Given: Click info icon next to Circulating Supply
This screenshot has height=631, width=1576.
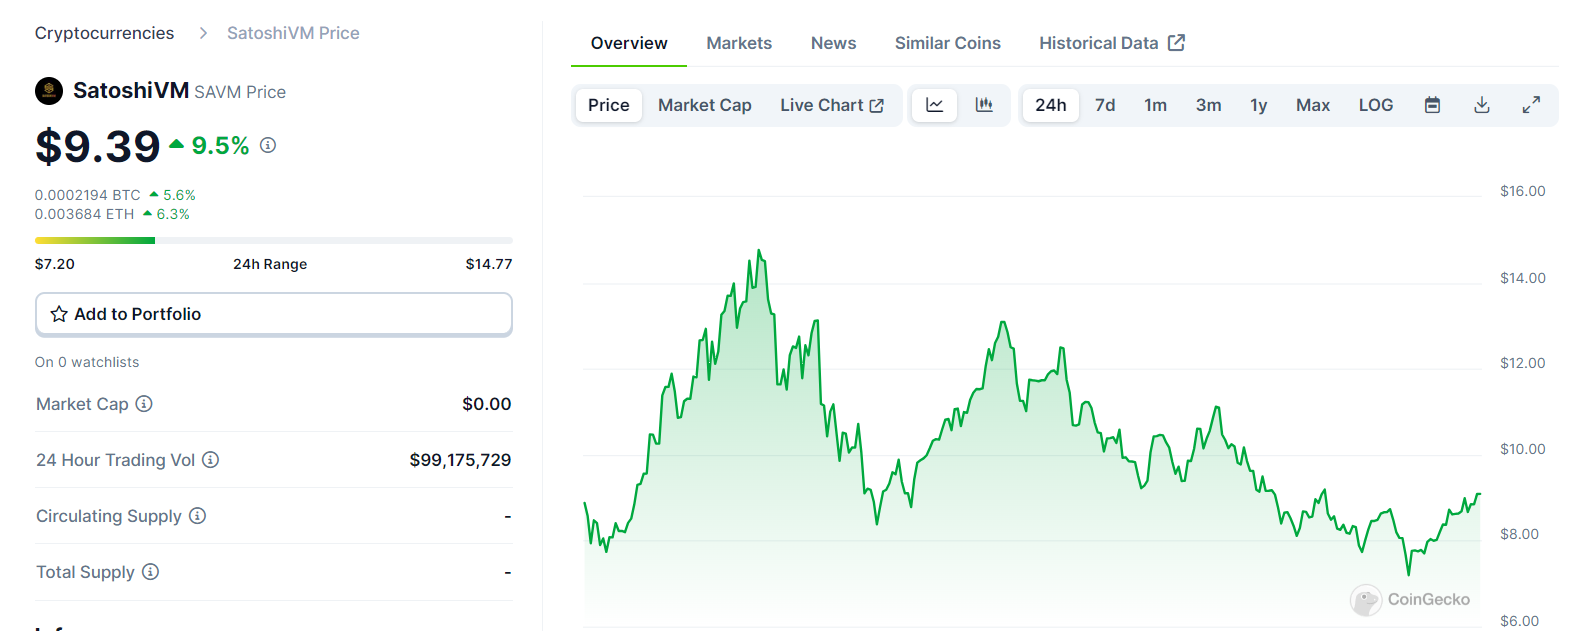Looking at the screenshot, I should (x=197, y=516).
